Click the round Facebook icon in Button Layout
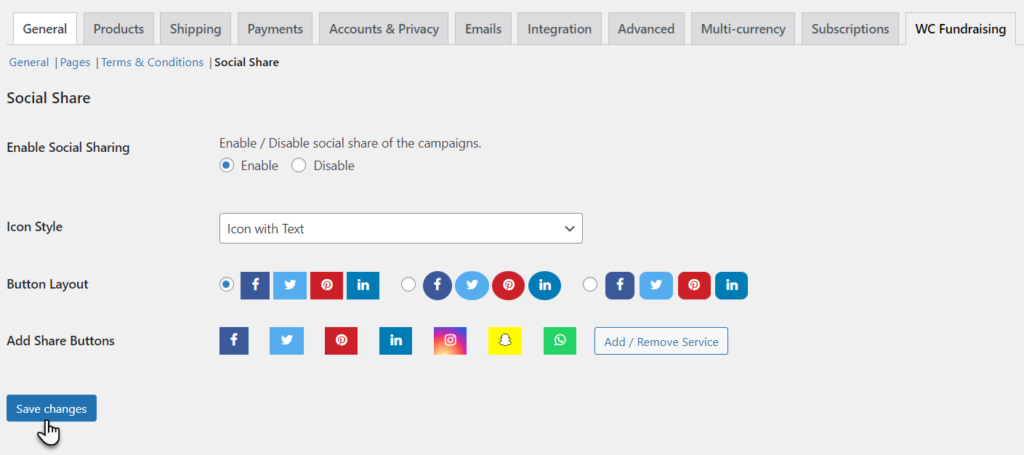Image resolution: width=1024 pixels, height=455 pixels. click(x=438, y=285)
